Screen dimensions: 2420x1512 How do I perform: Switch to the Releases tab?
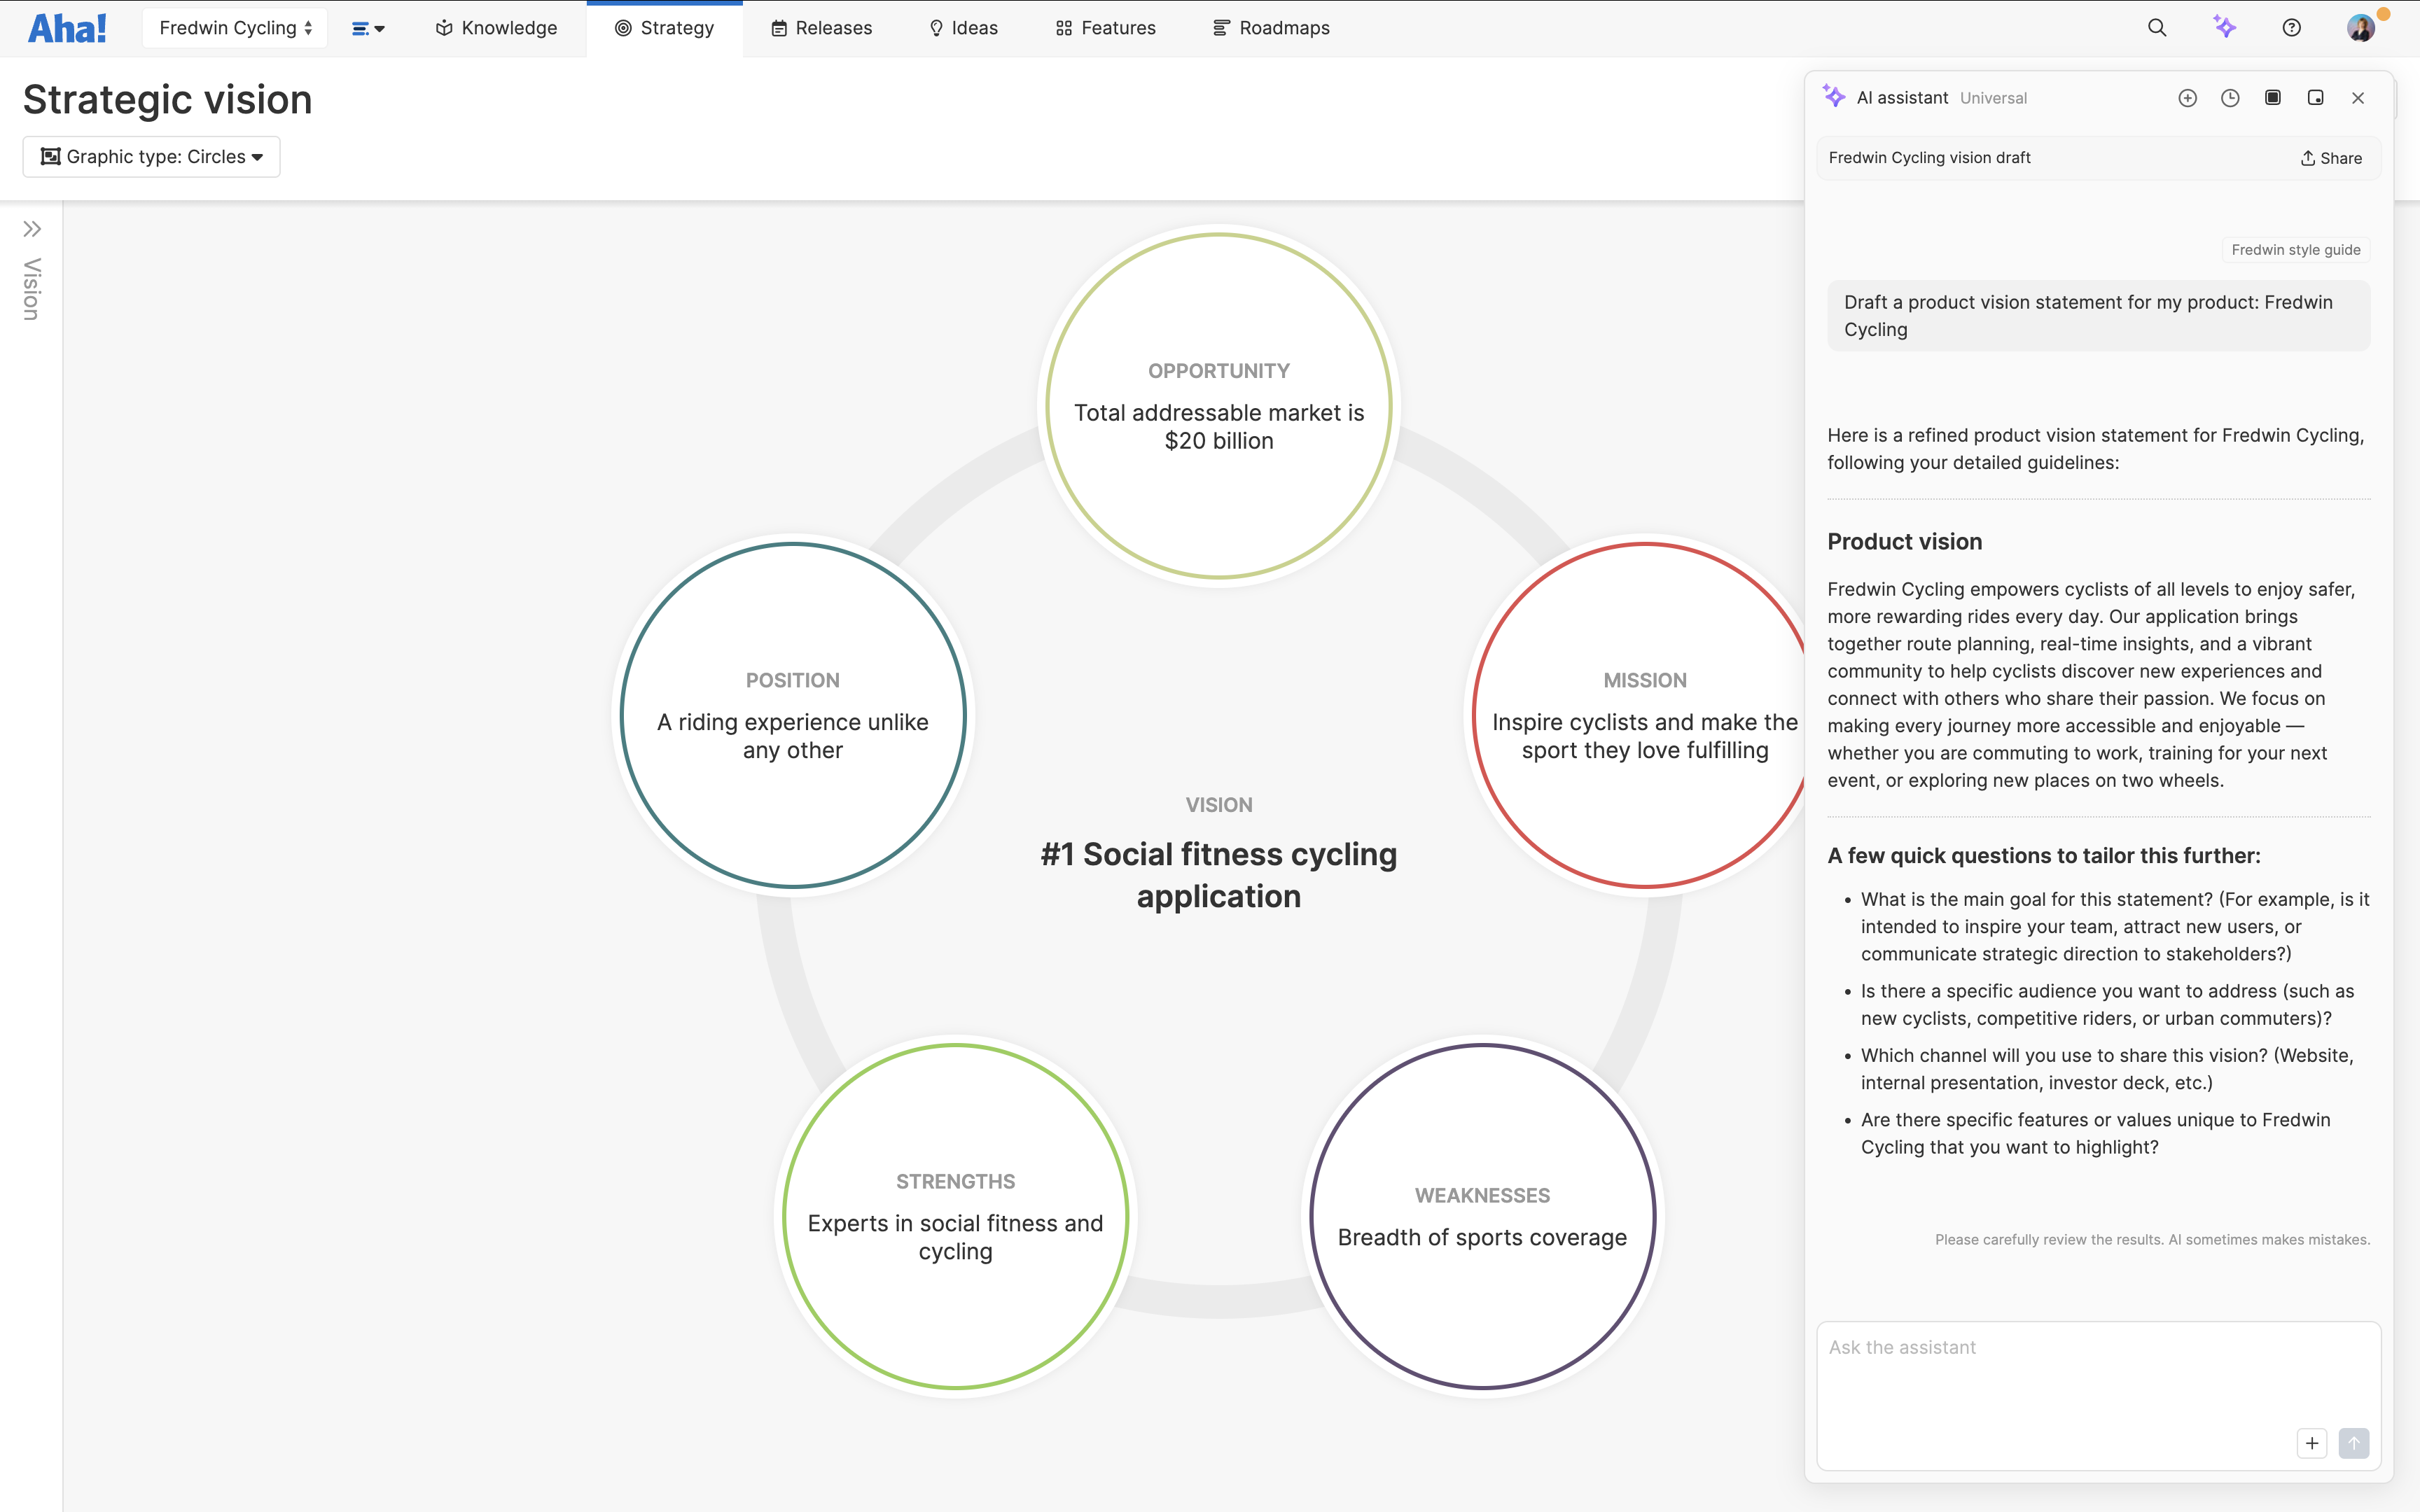point(820,27)
